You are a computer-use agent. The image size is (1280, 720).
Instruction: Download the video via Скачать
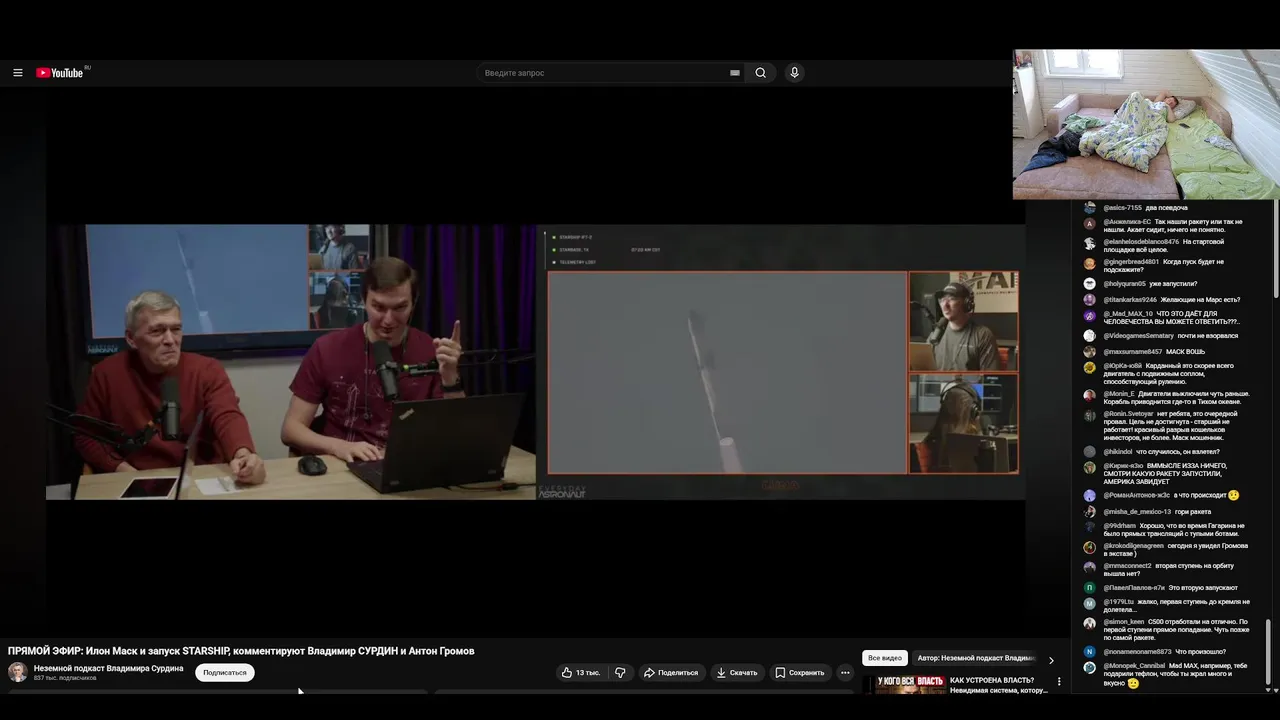click(737, 673)
